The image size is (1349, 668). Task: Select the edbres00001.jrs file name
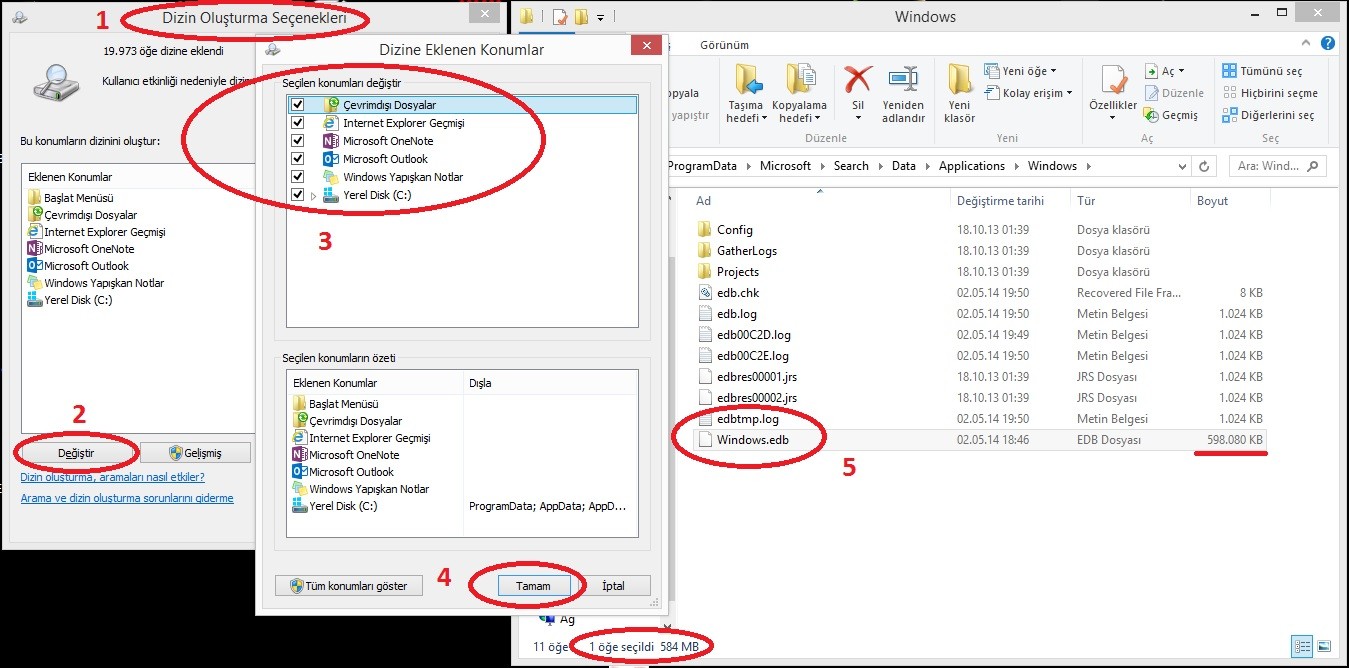[x=757, y=377]
